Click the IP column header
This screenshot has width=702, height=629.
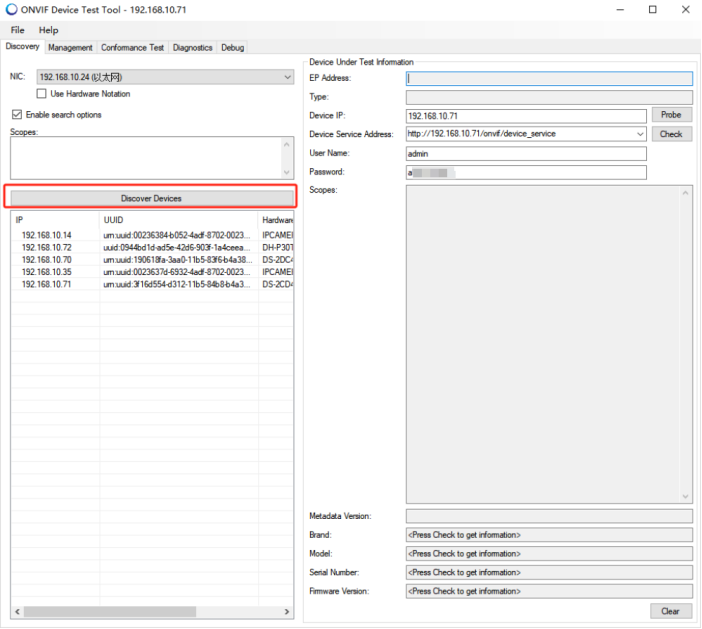[x=55, y=220]
